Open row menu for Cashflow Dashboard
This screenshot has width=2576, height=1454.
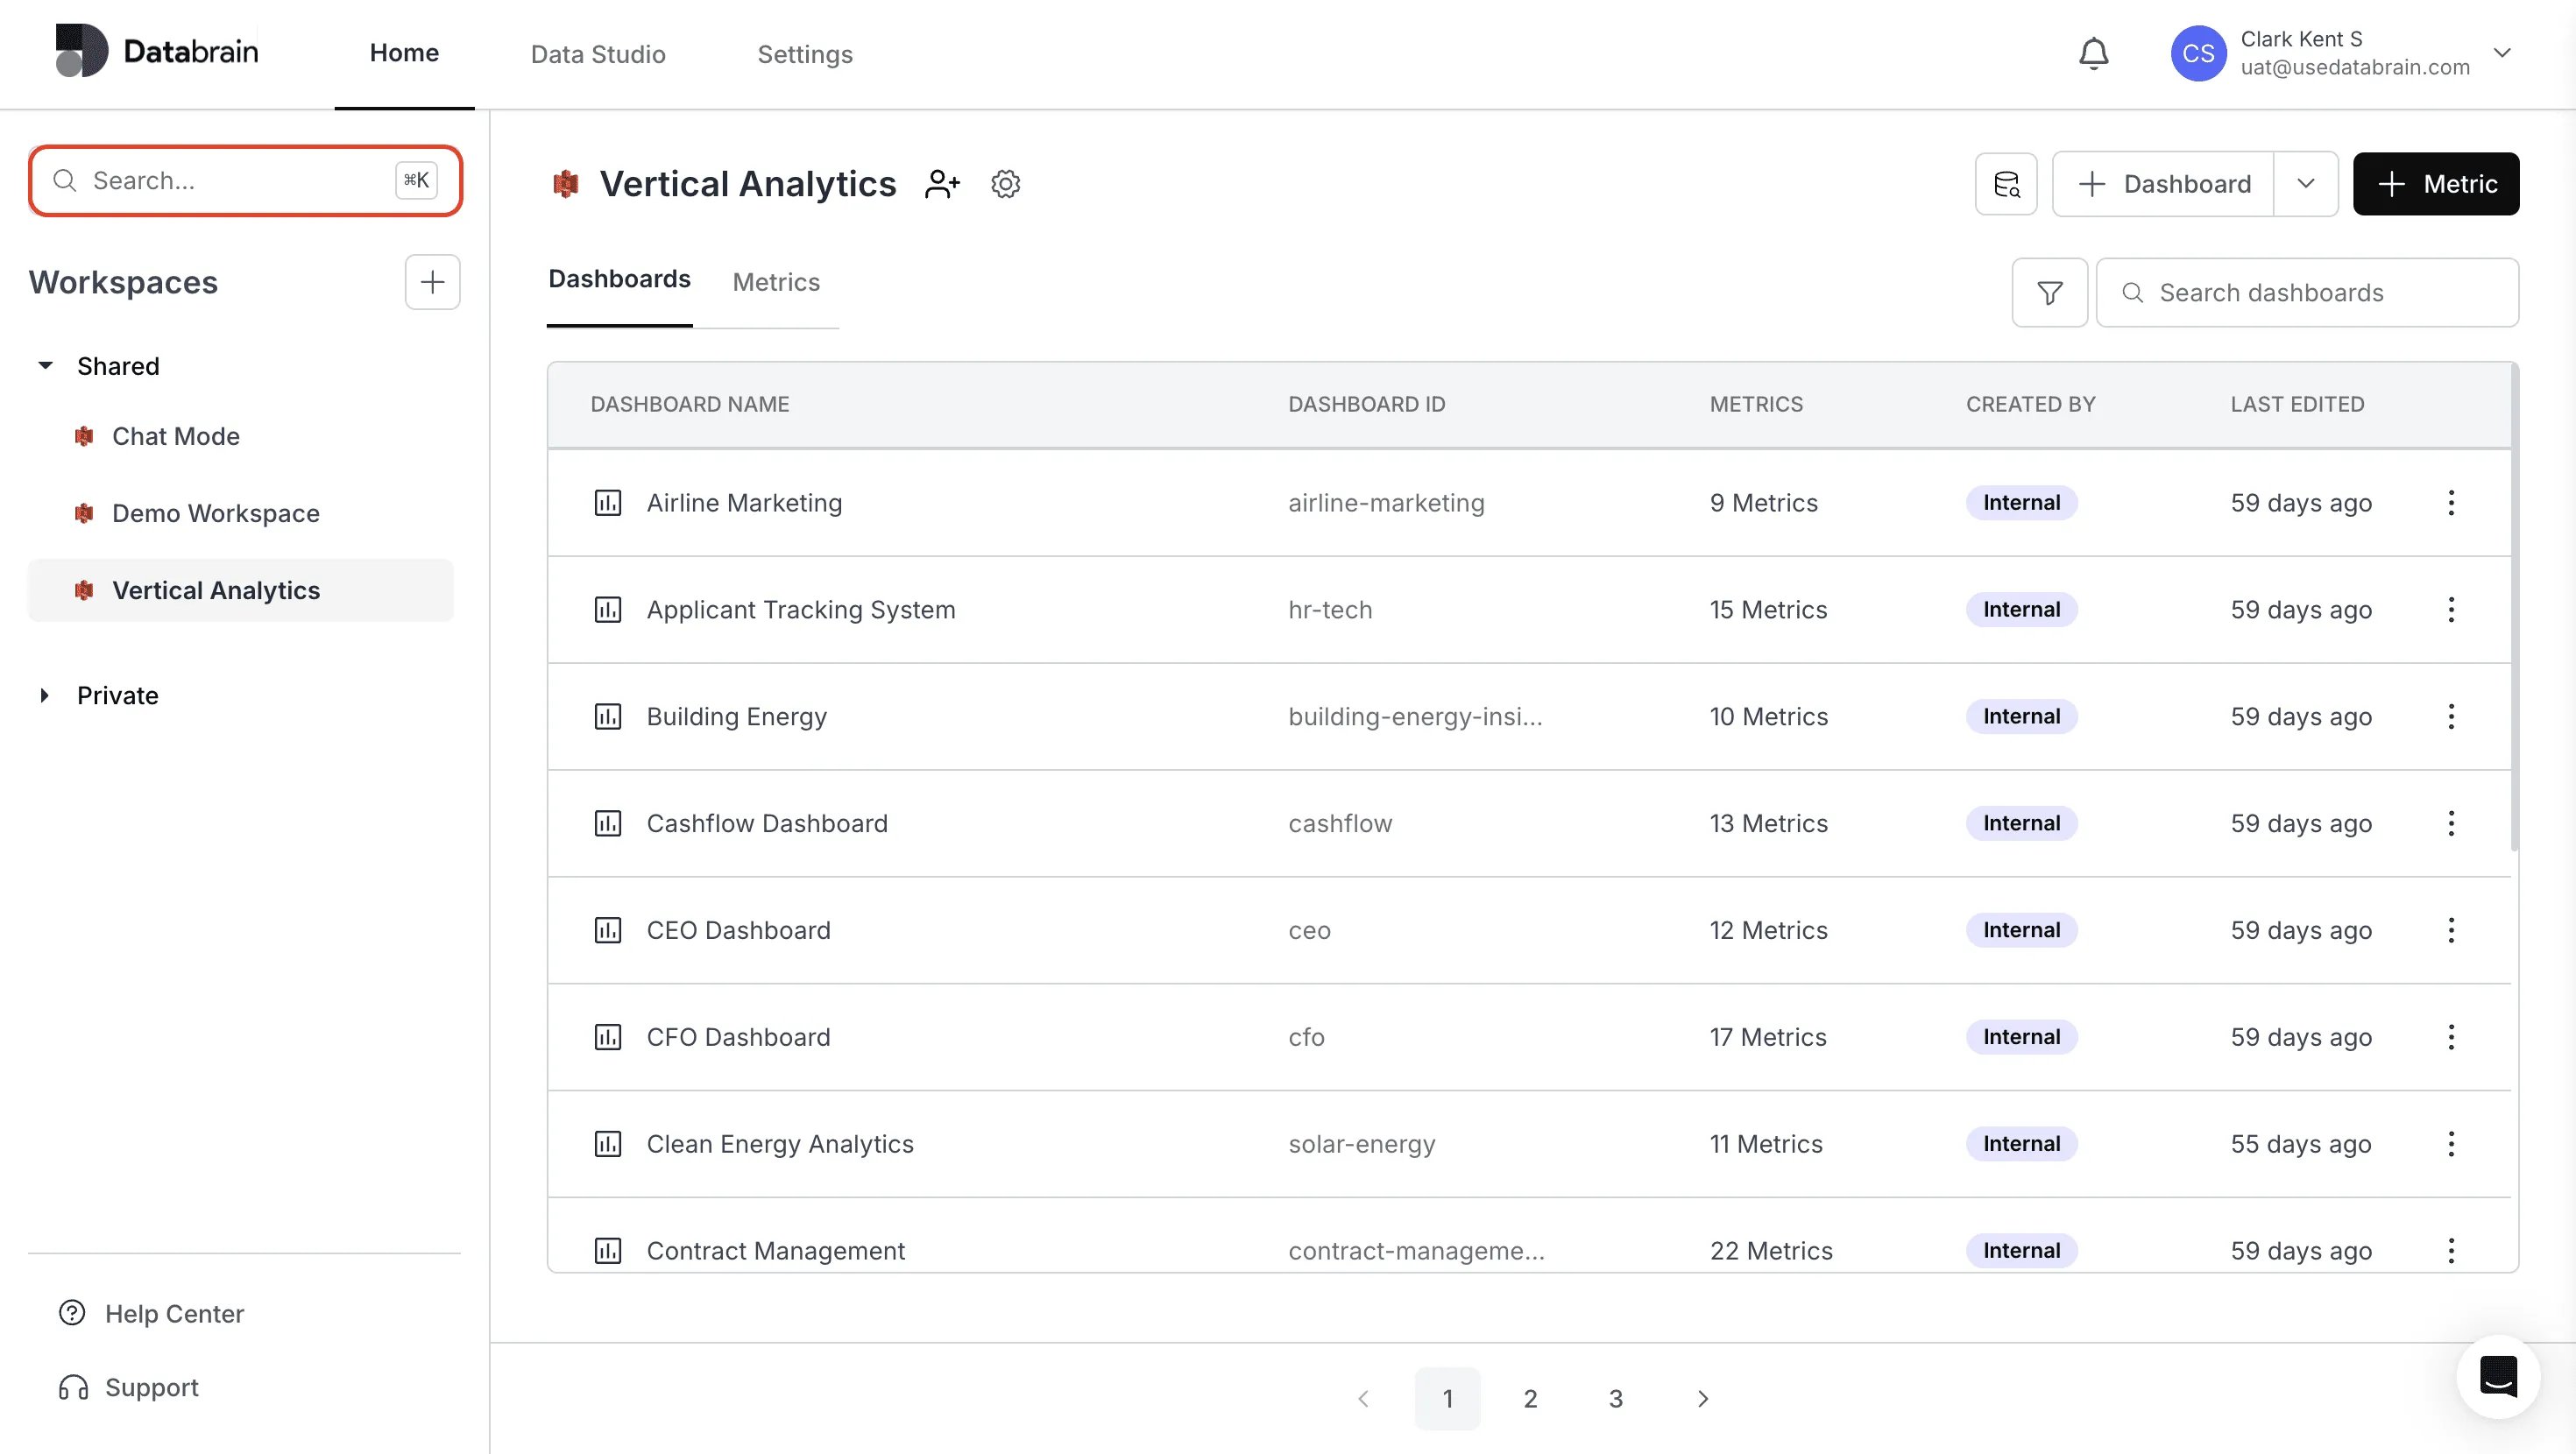click(x=2450, y=824)
